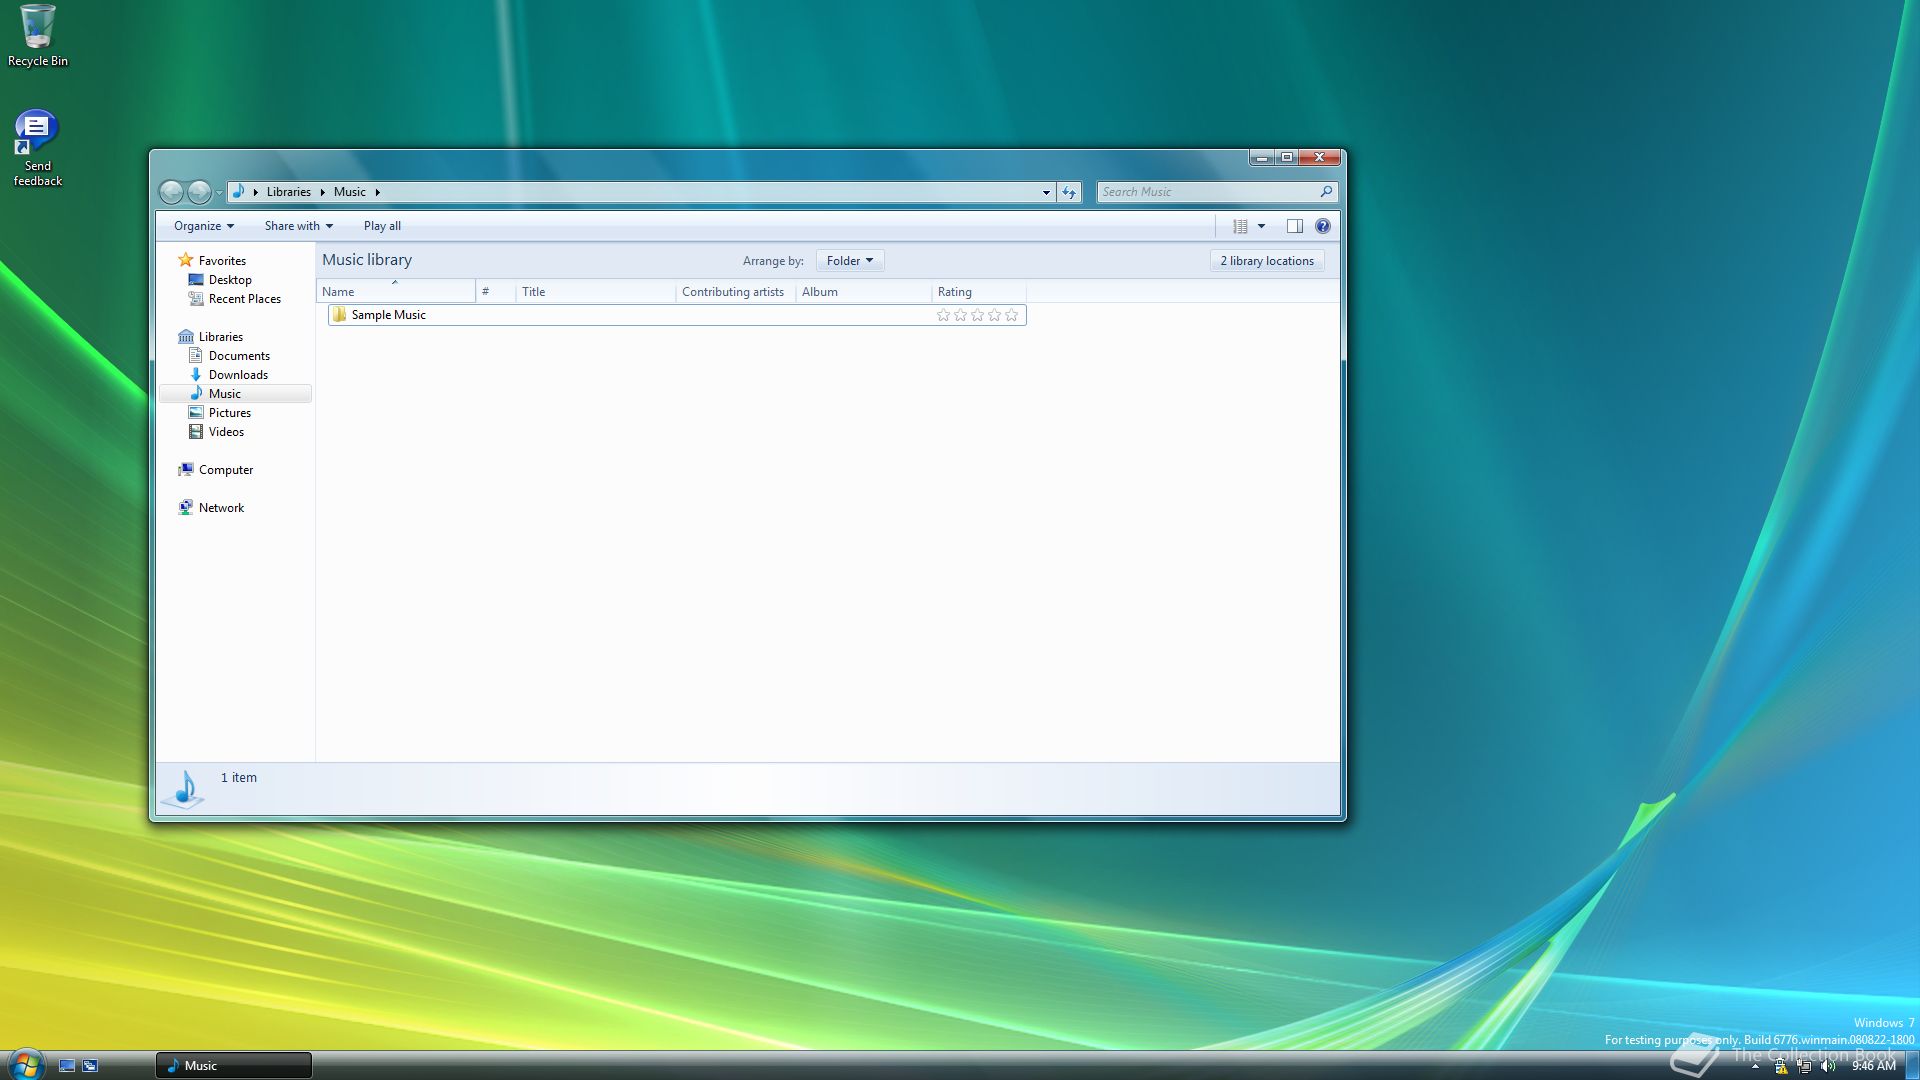Select the Sample Music folder name
Viewport: 1920px width, 1080px height.
pyautogui.click(x=389, y=315)
